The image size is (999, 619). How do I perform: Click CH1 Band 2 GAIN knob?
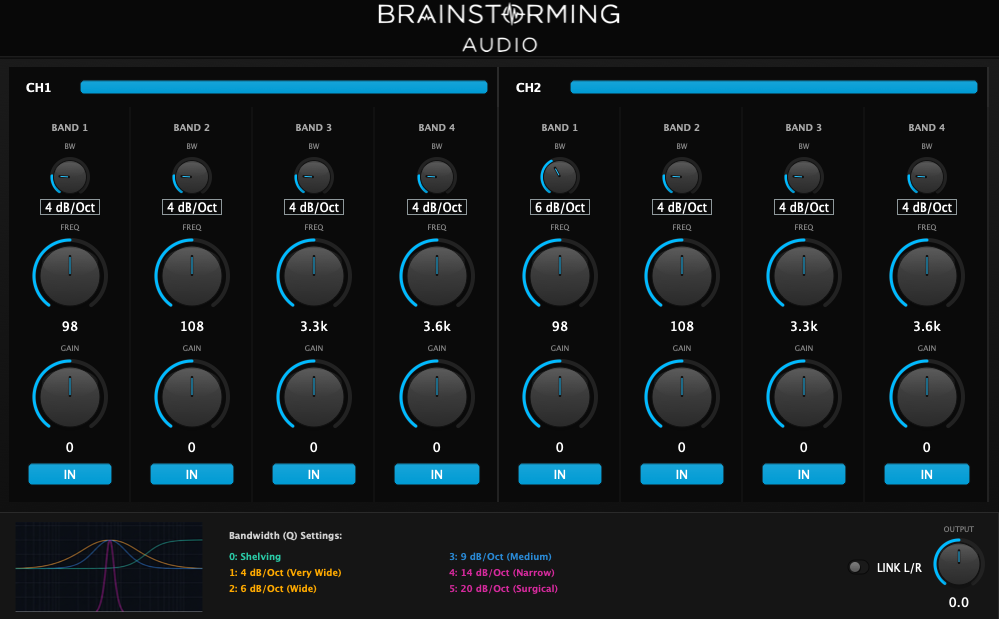click(x=192, y=397)
